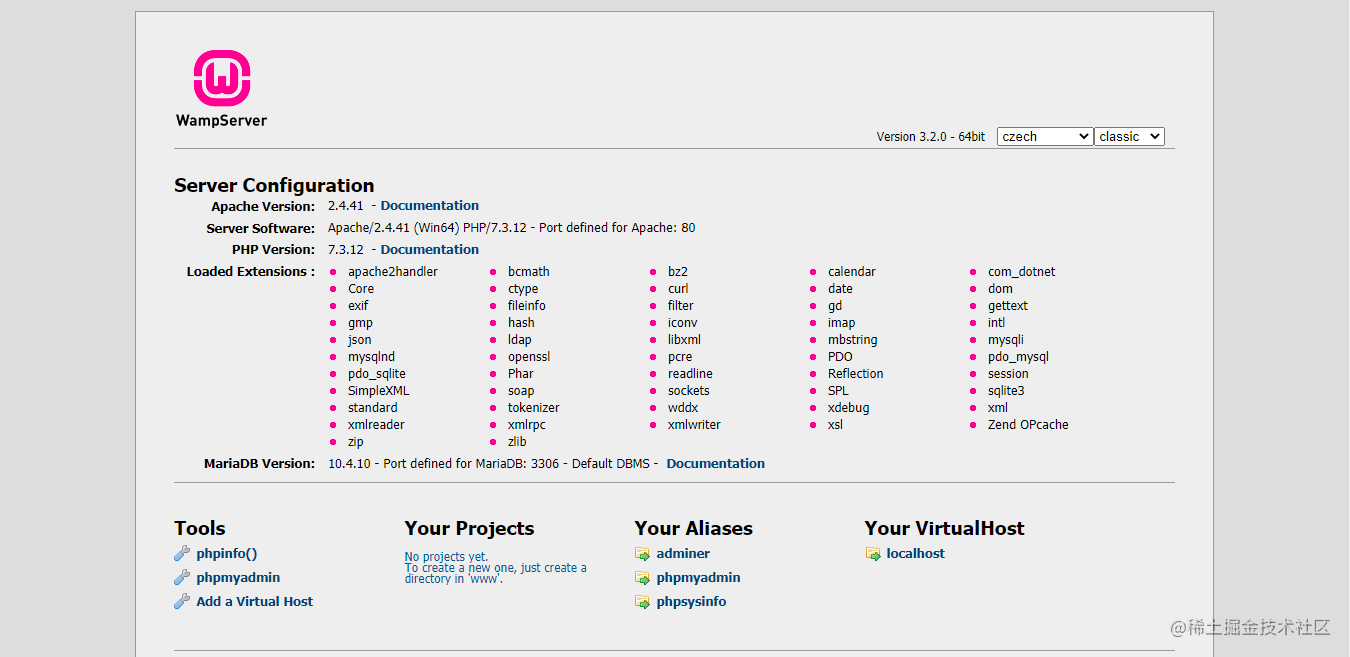Open phpinfo() under Tools
The width and height of the screenshot is (1350, 657).
click(227, 553)
